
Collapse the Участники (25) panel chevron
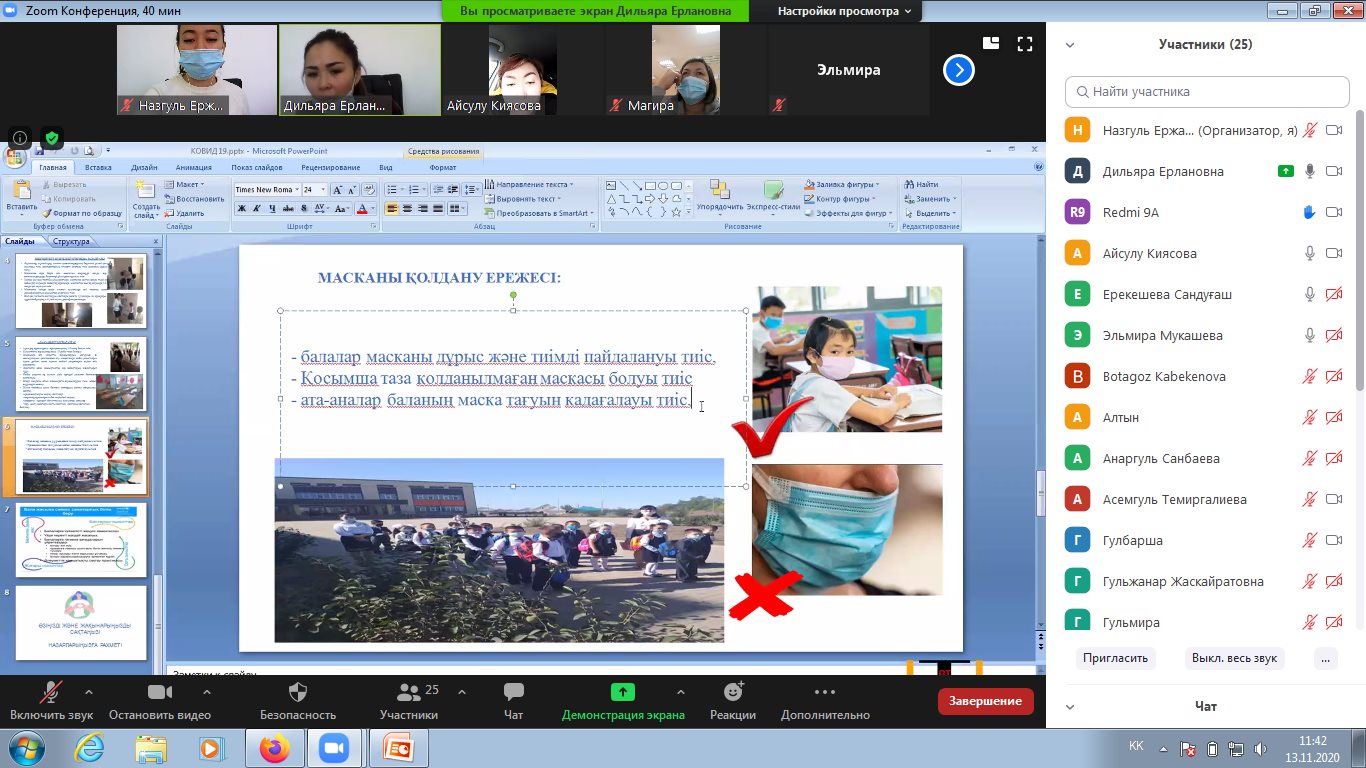(1070, 45)
